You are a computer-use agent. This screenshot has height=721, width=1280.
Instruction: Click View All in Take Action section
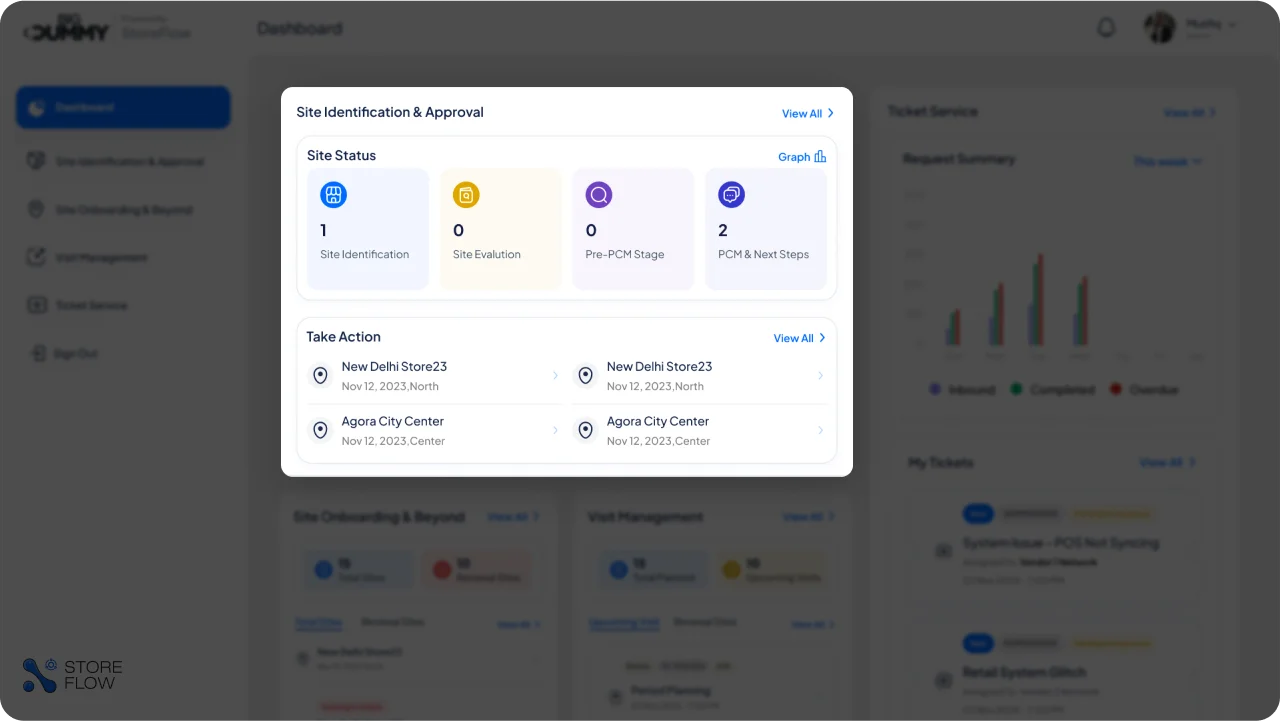tap(800, 338)
